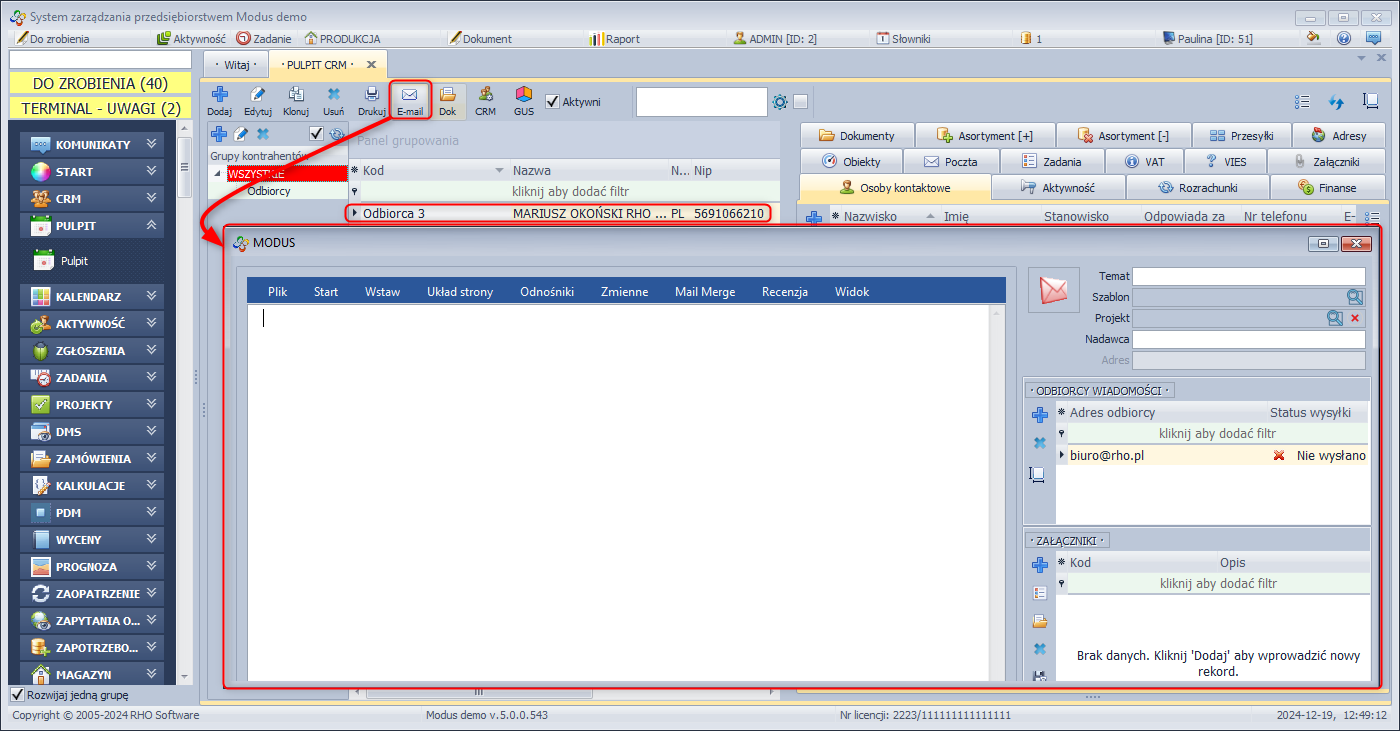
Task: Uncheck Rozwijaj jedną grupę checkbox
Action: tap(17, 695)
